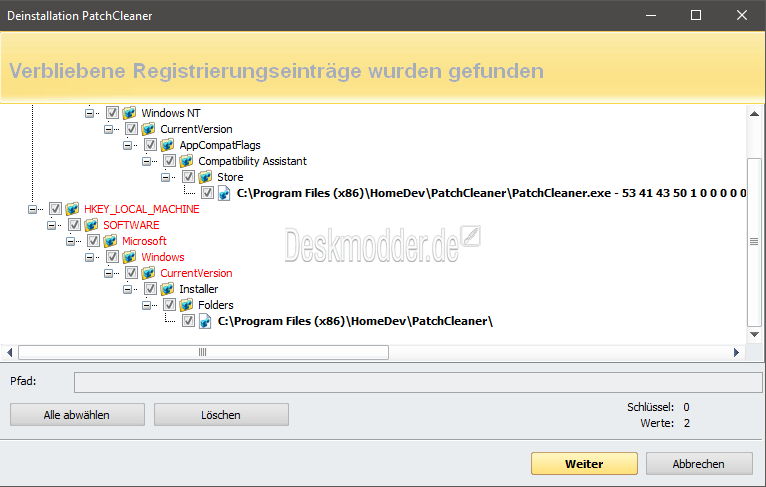
Task: Toggle the HKEY_LOCAL_MACHINE checkbox
Action: 55,209
